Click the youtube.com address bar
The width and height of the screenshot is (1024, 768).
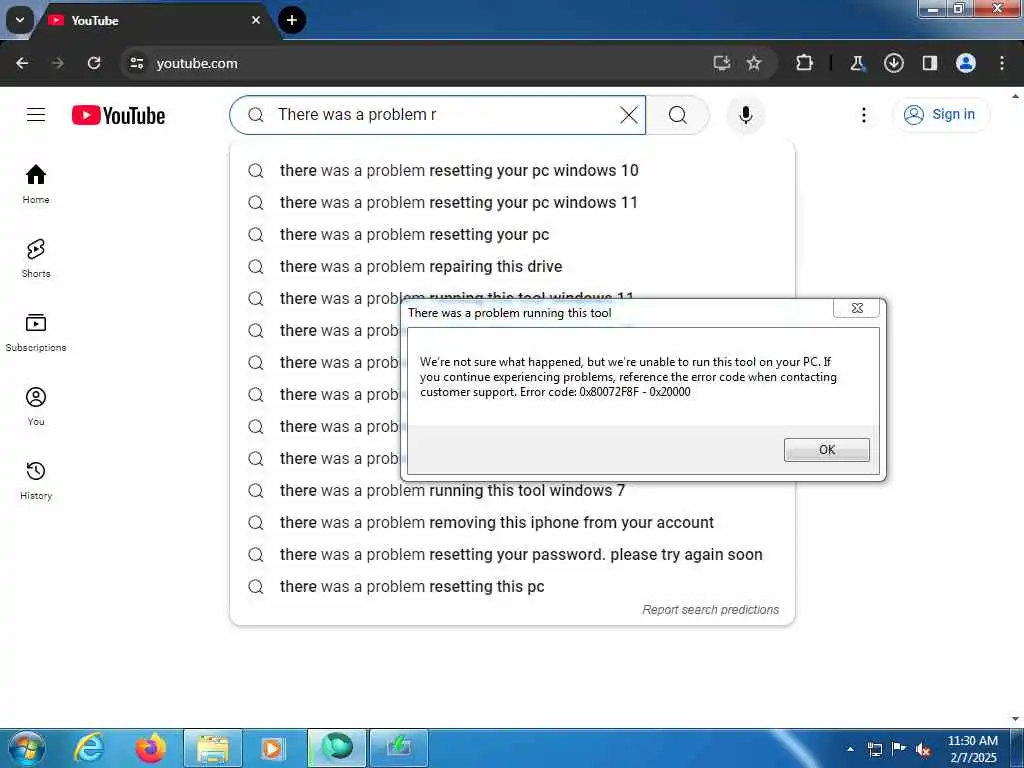click(x=418, y=63)
